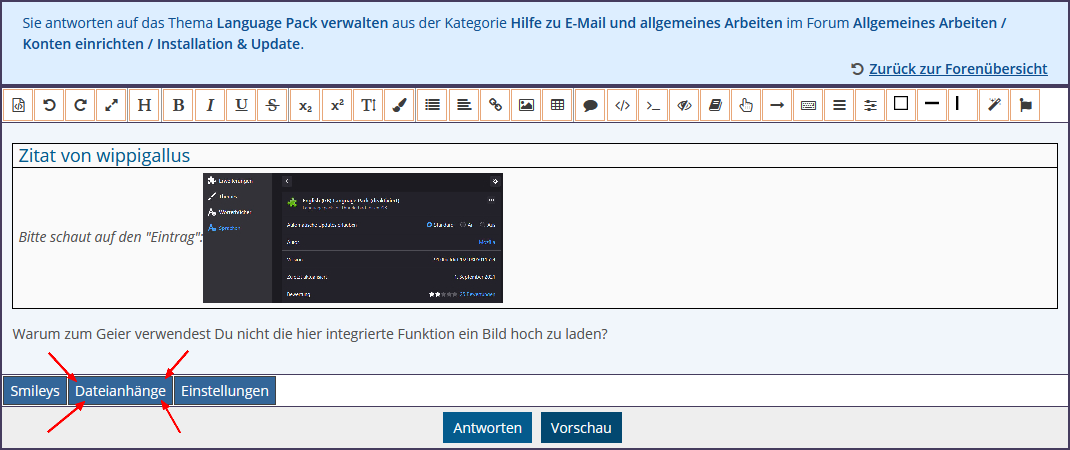This screenshot has width=1070, height=450.
Task: Insert a spoiler with crossed-eye icon
Action: coord(684,105)
